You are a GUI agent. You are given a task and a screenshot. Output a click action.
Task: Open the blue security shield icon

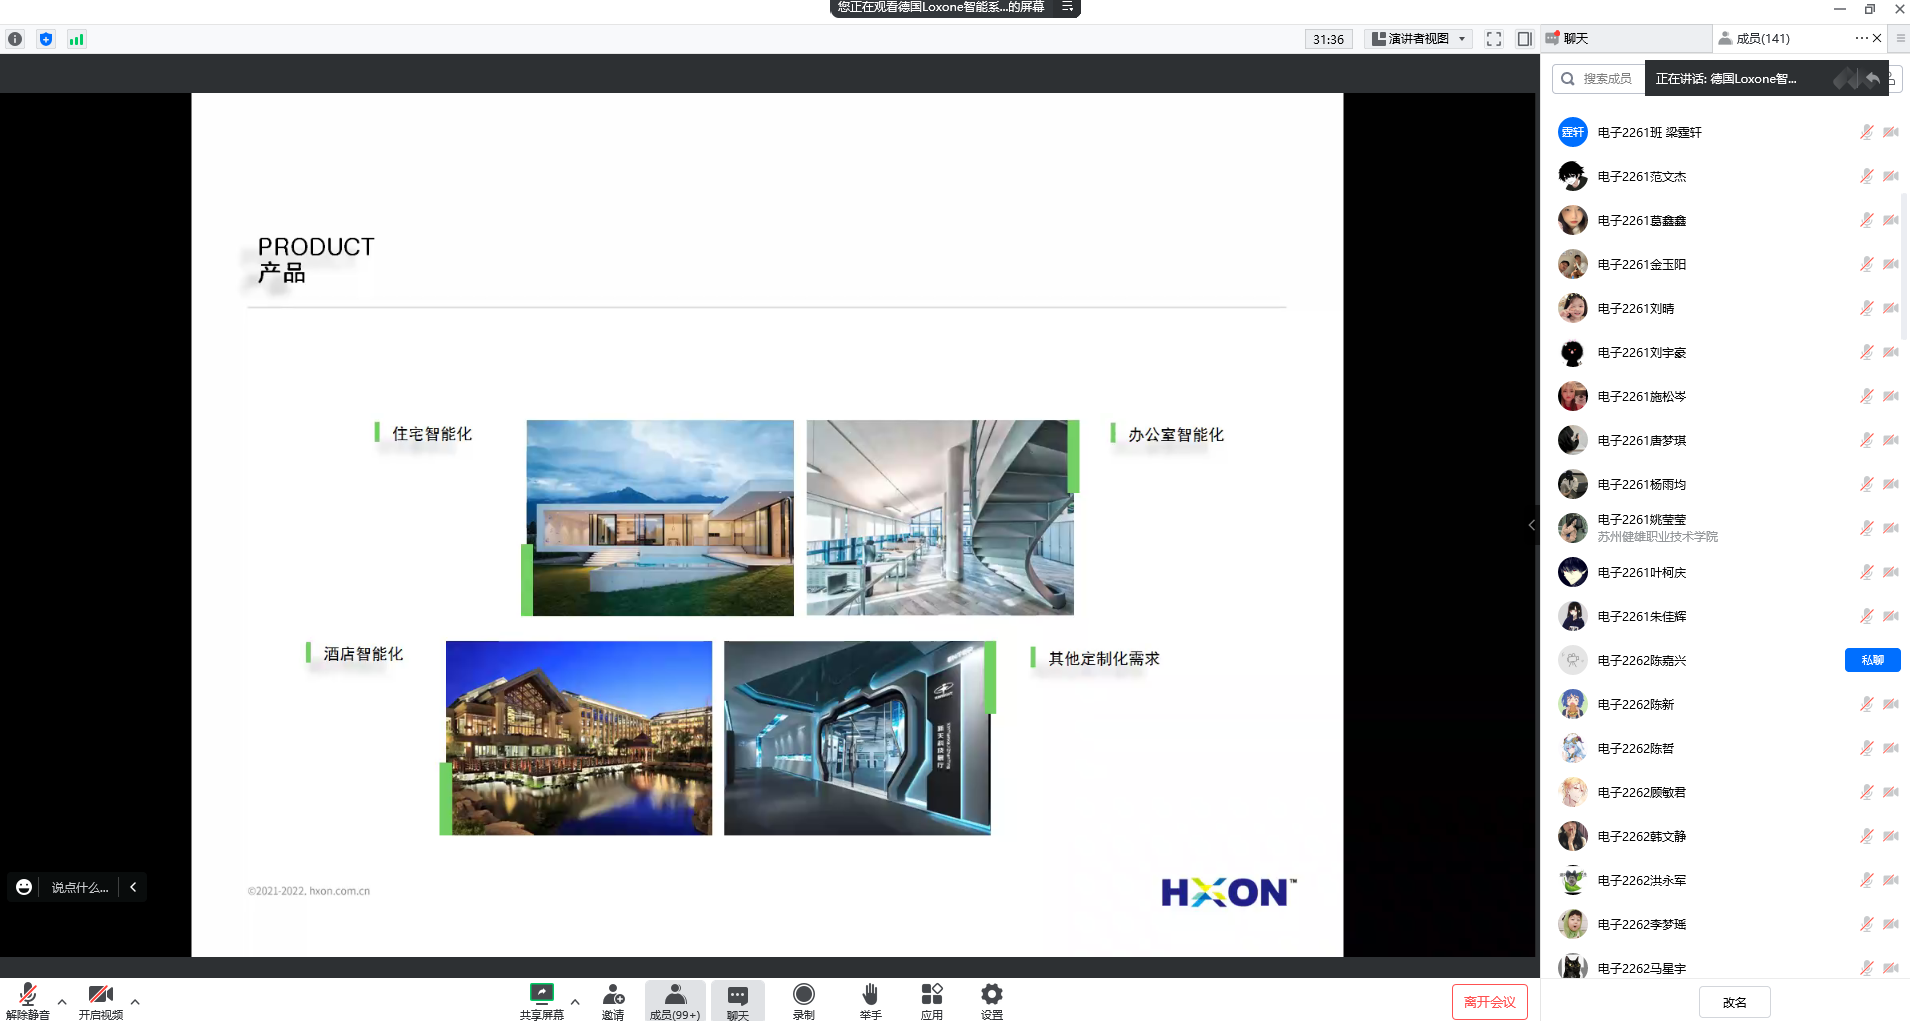pos(46,39)
